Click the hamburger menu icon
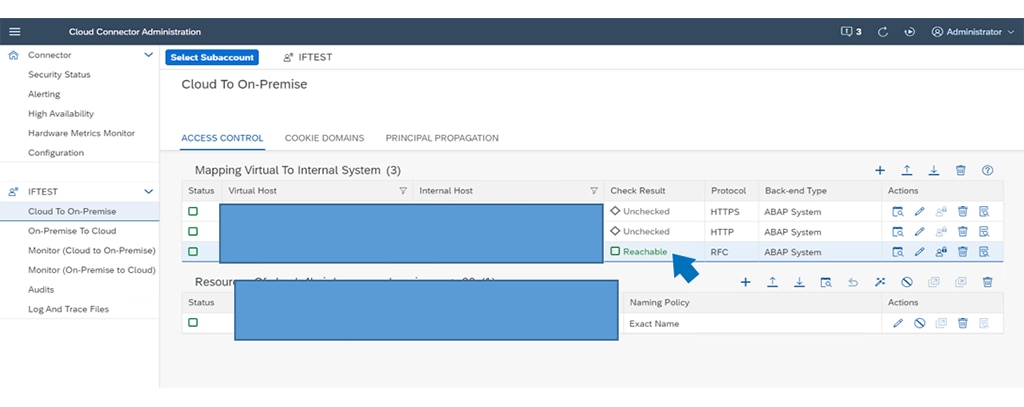 [14, 32]
